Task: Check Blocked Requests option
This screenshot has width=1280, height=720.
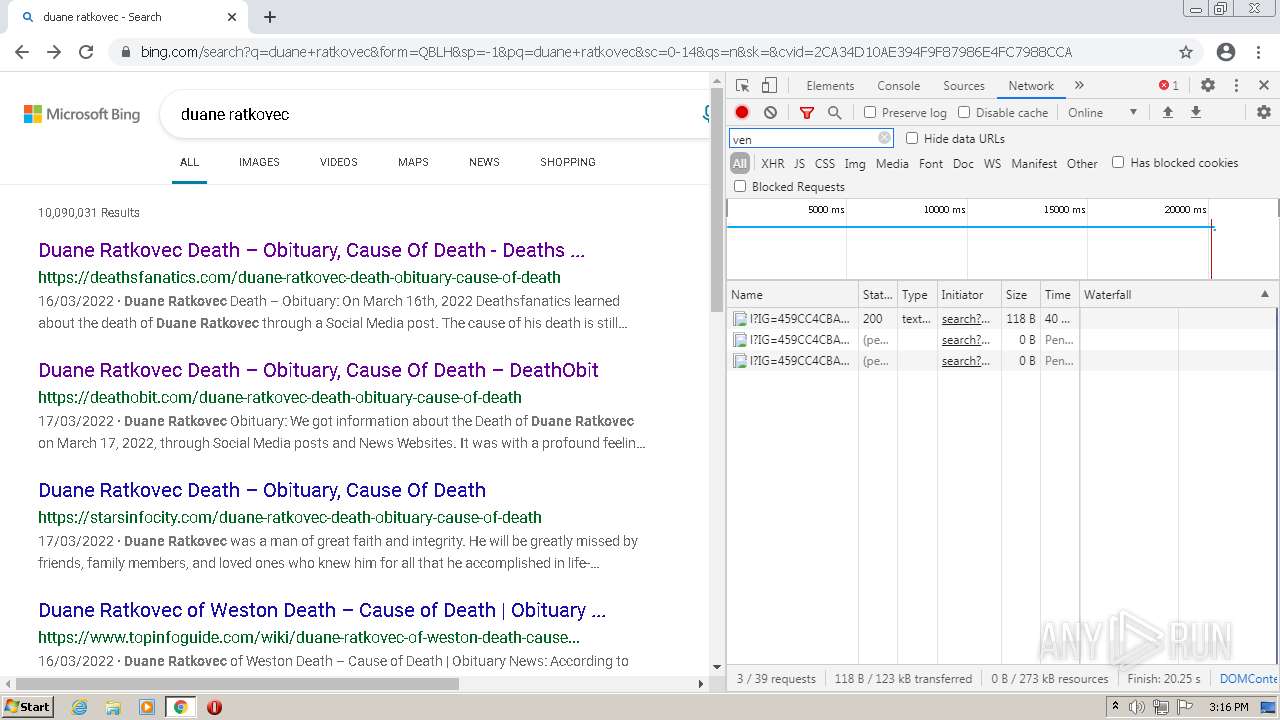Action: 740,186
